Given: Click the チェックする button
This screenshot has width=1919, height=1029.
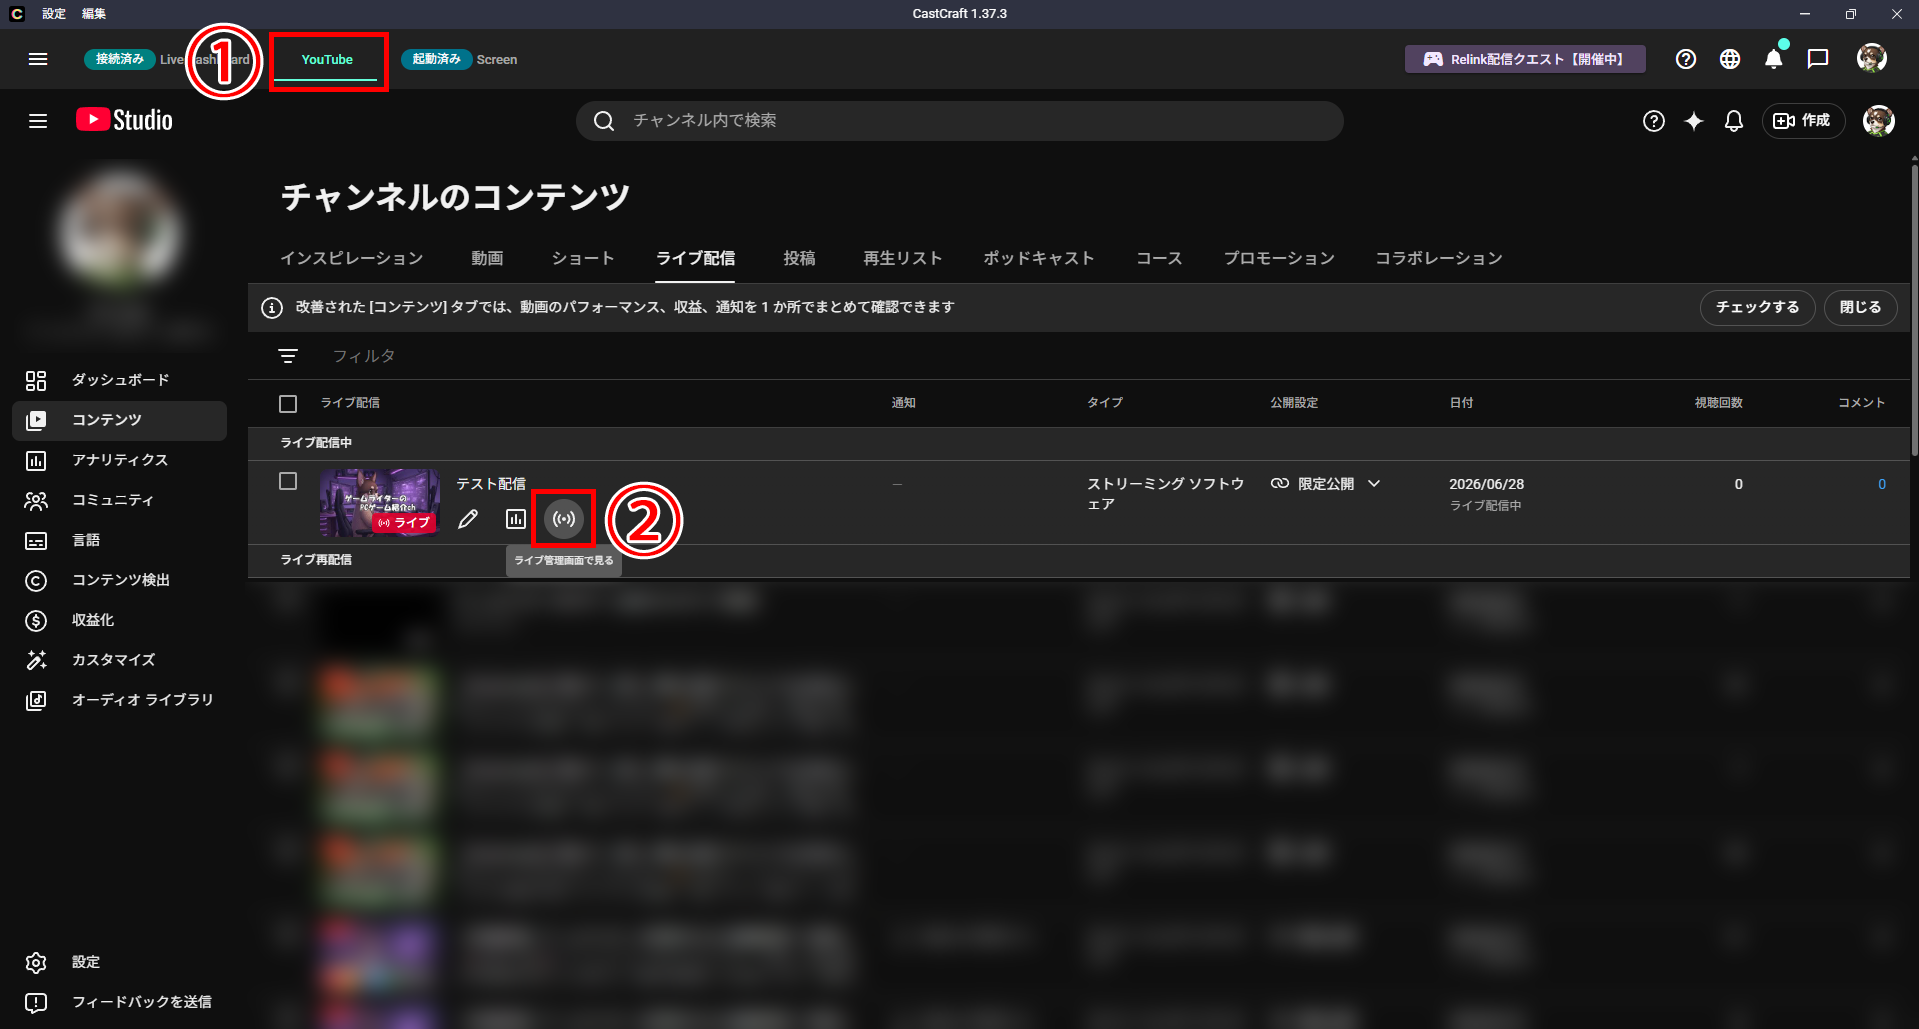Looking at the screenshot, I should click(1758, 307).
